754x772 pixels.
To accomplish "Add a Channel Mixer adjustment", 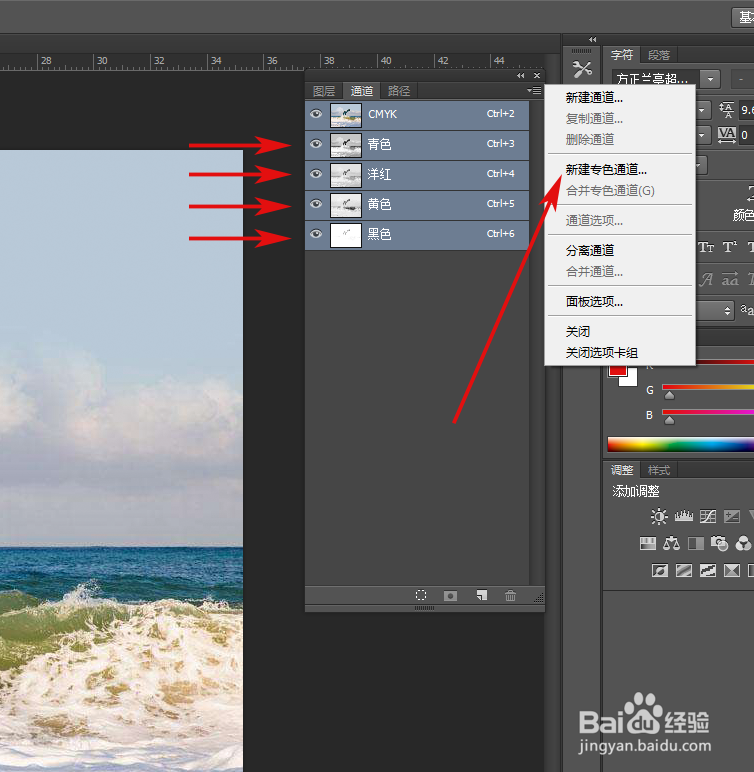I will 743,544.
